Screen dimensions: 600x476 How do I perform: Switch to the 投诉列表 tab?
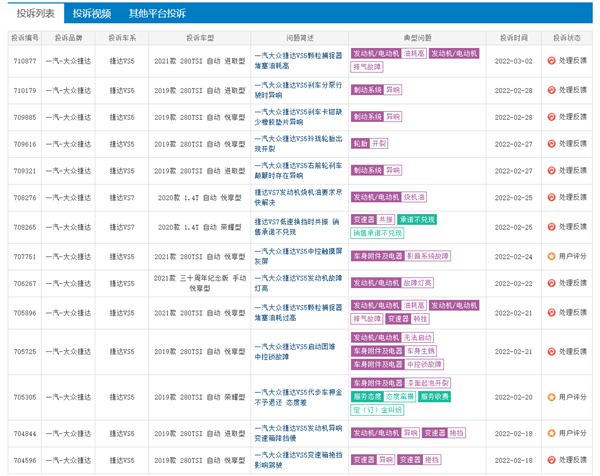[x=36, y=13]
